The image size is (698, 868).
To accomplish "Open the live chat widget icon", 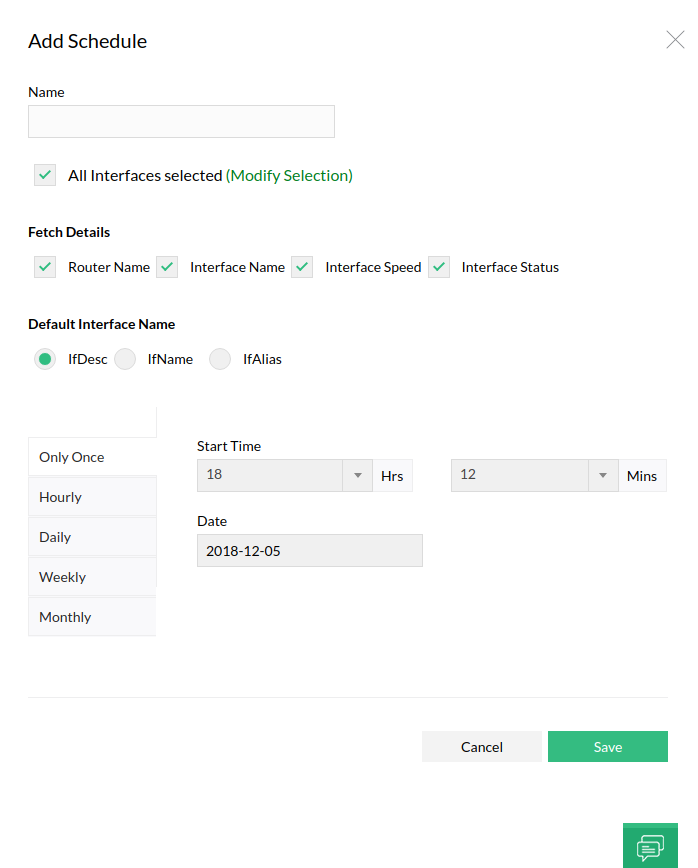I will [x=650, y=846].
